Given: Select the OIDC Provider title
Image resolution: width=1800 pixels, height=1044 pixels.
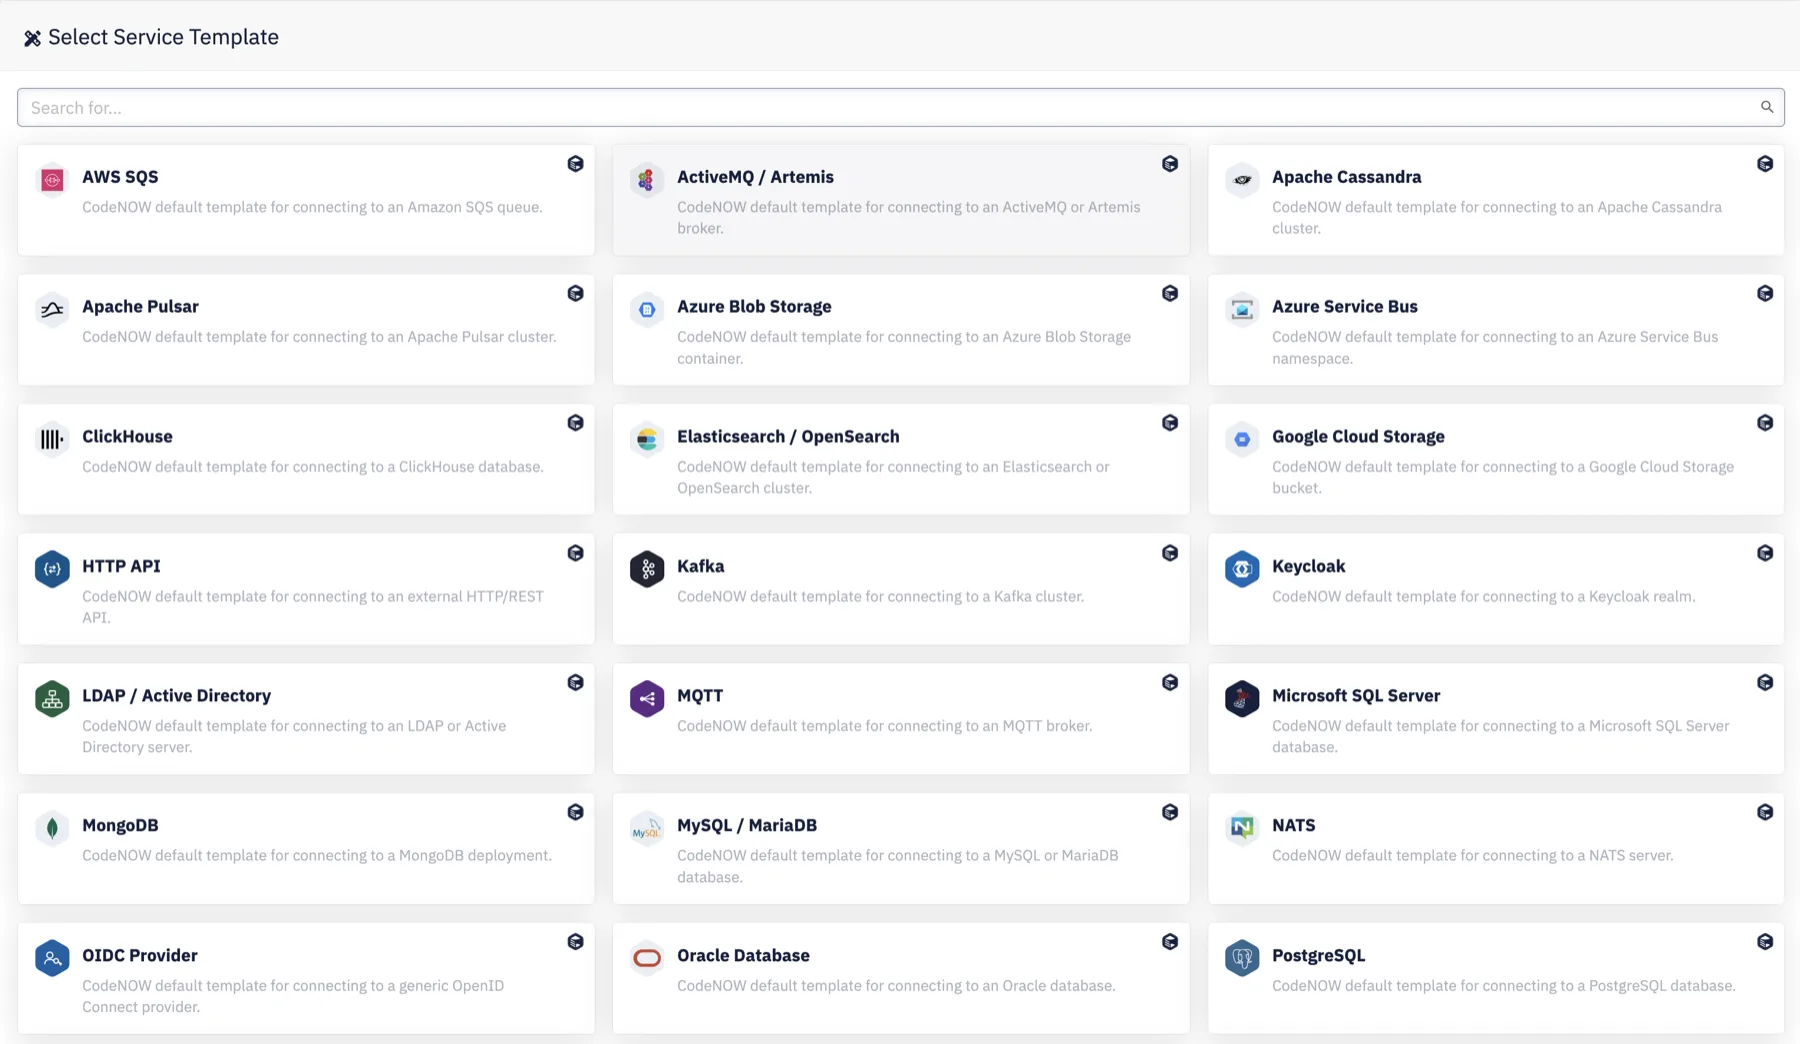Looking at the screenshot, I should pyautogui.click(x=140, y=956).
